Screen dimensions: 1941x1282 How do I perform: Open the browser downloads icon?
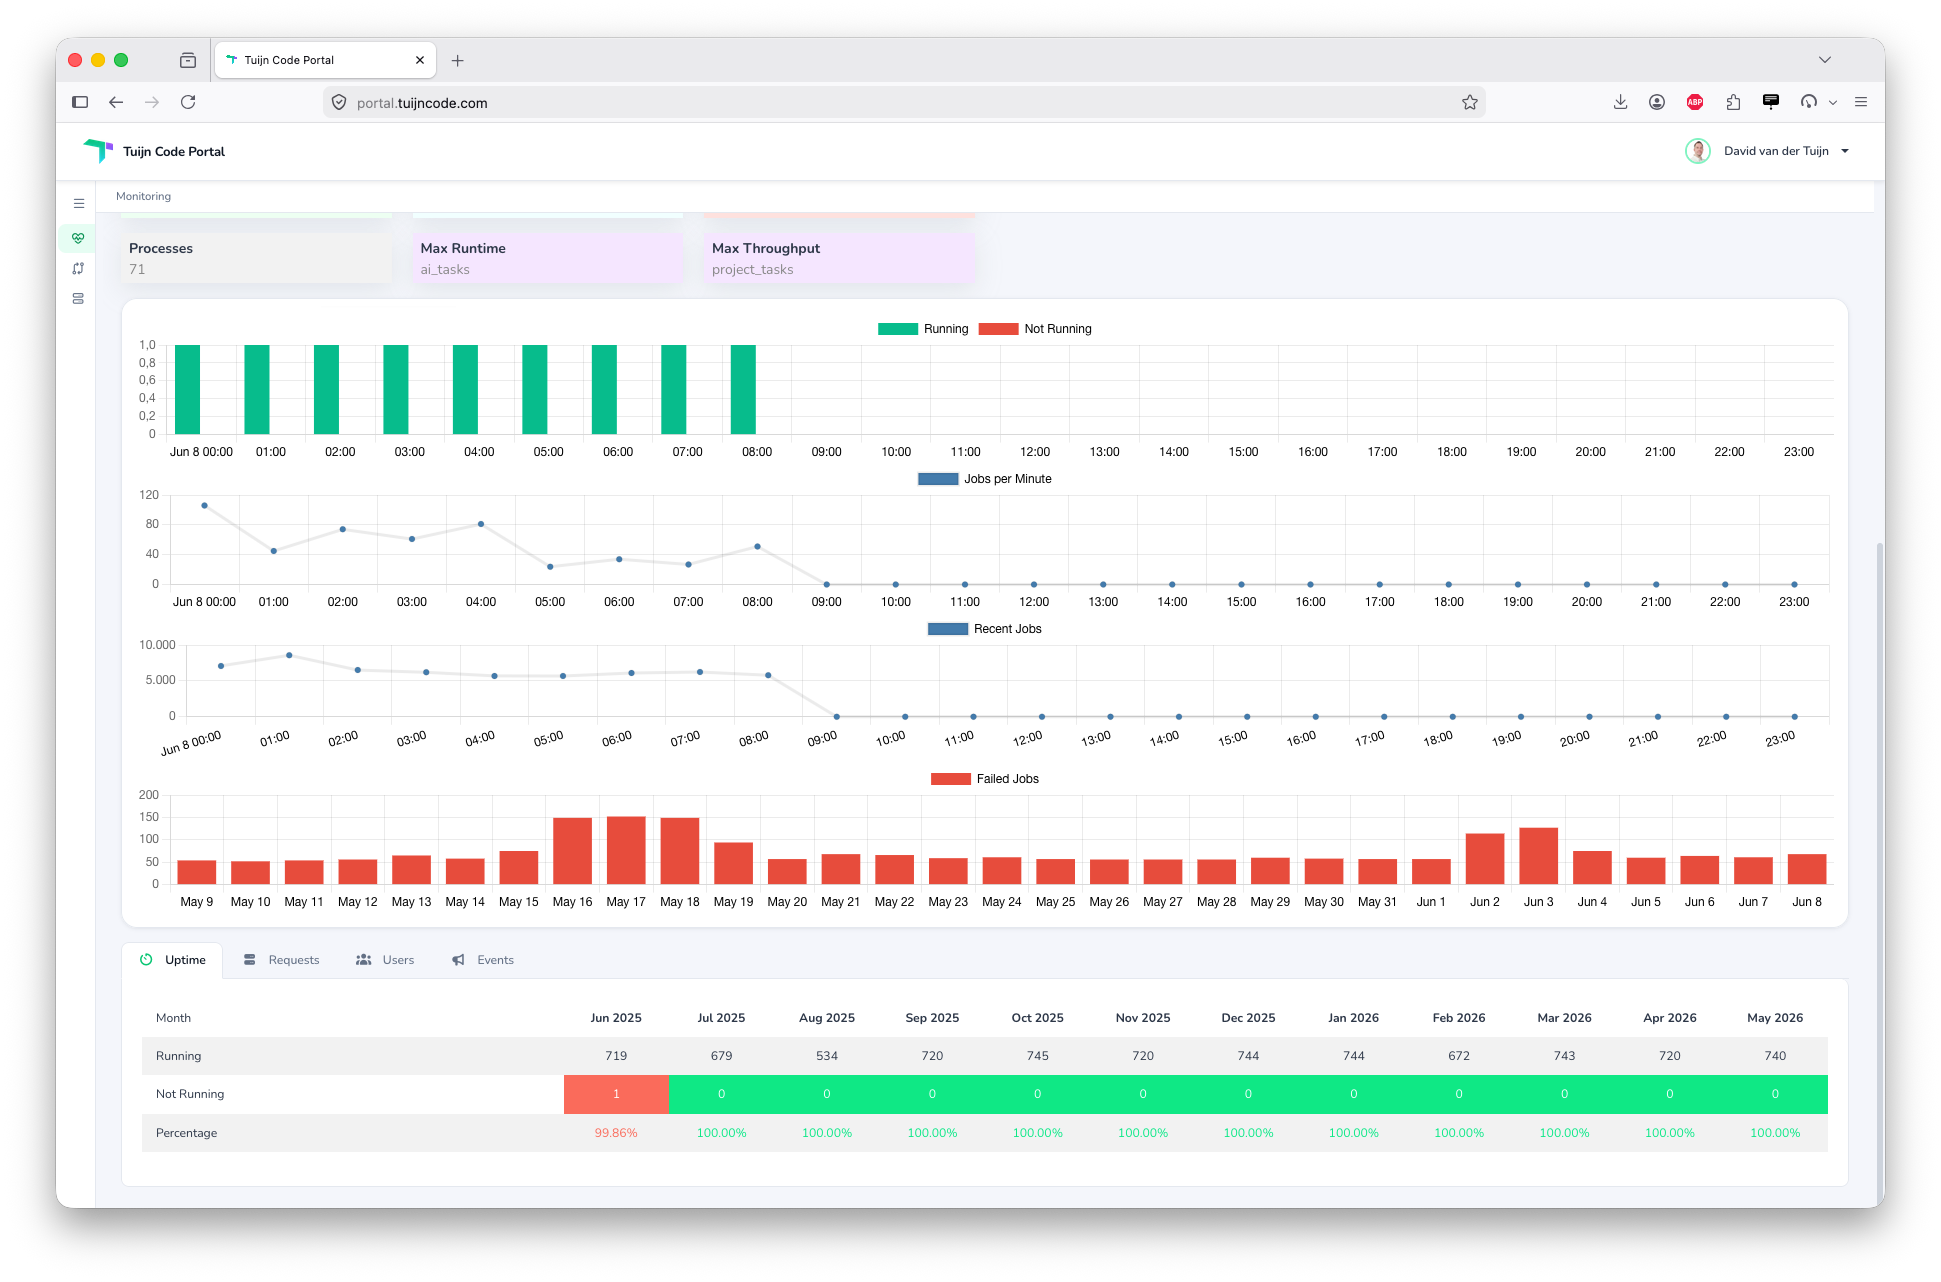click(1620, 102)
